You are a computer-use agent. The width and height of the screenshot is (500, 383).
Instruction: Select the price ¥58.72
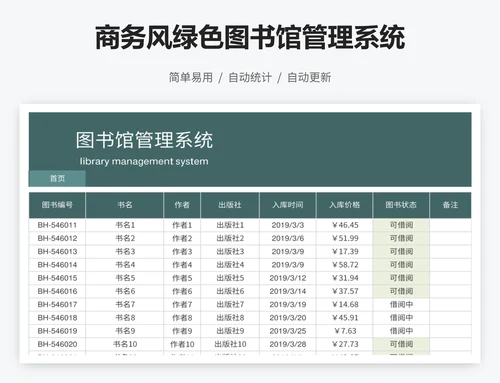click(345, 265)
